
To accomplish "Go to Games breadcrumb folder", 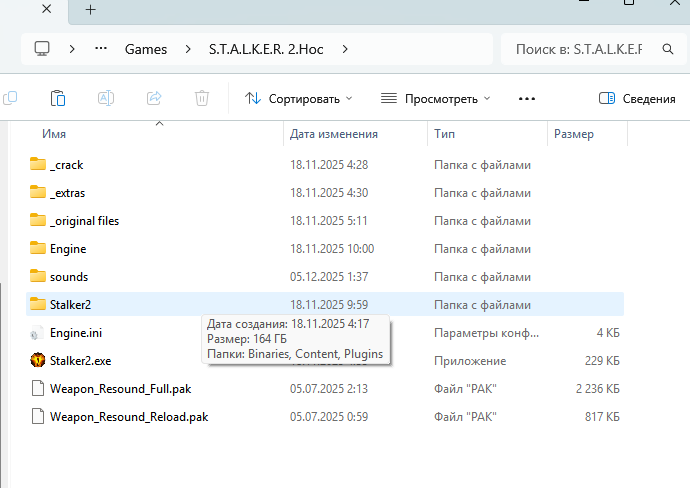I will pyautogui.click(x=146, y=49).
